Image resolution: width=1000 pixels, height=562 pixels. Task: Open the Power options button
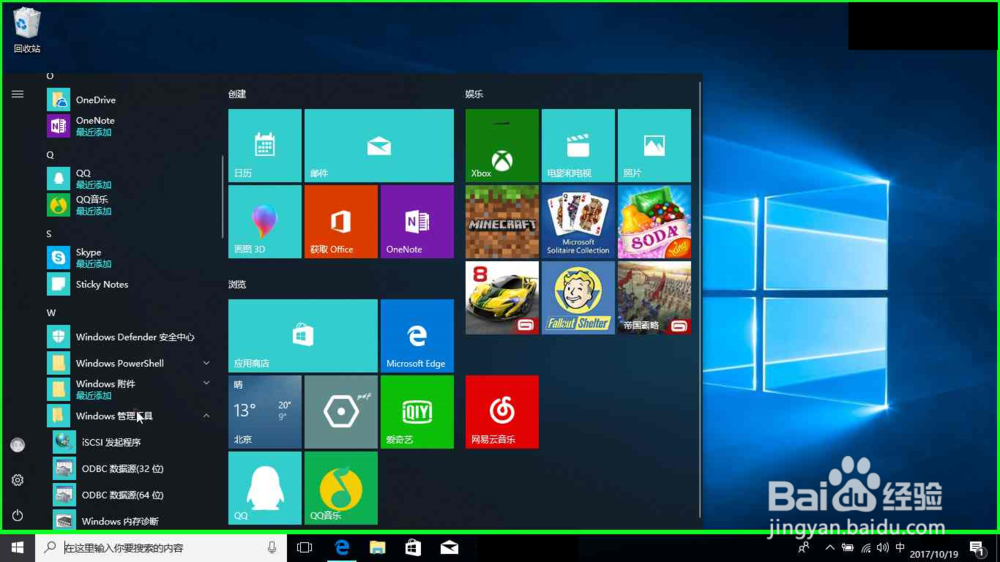[18, 515]
